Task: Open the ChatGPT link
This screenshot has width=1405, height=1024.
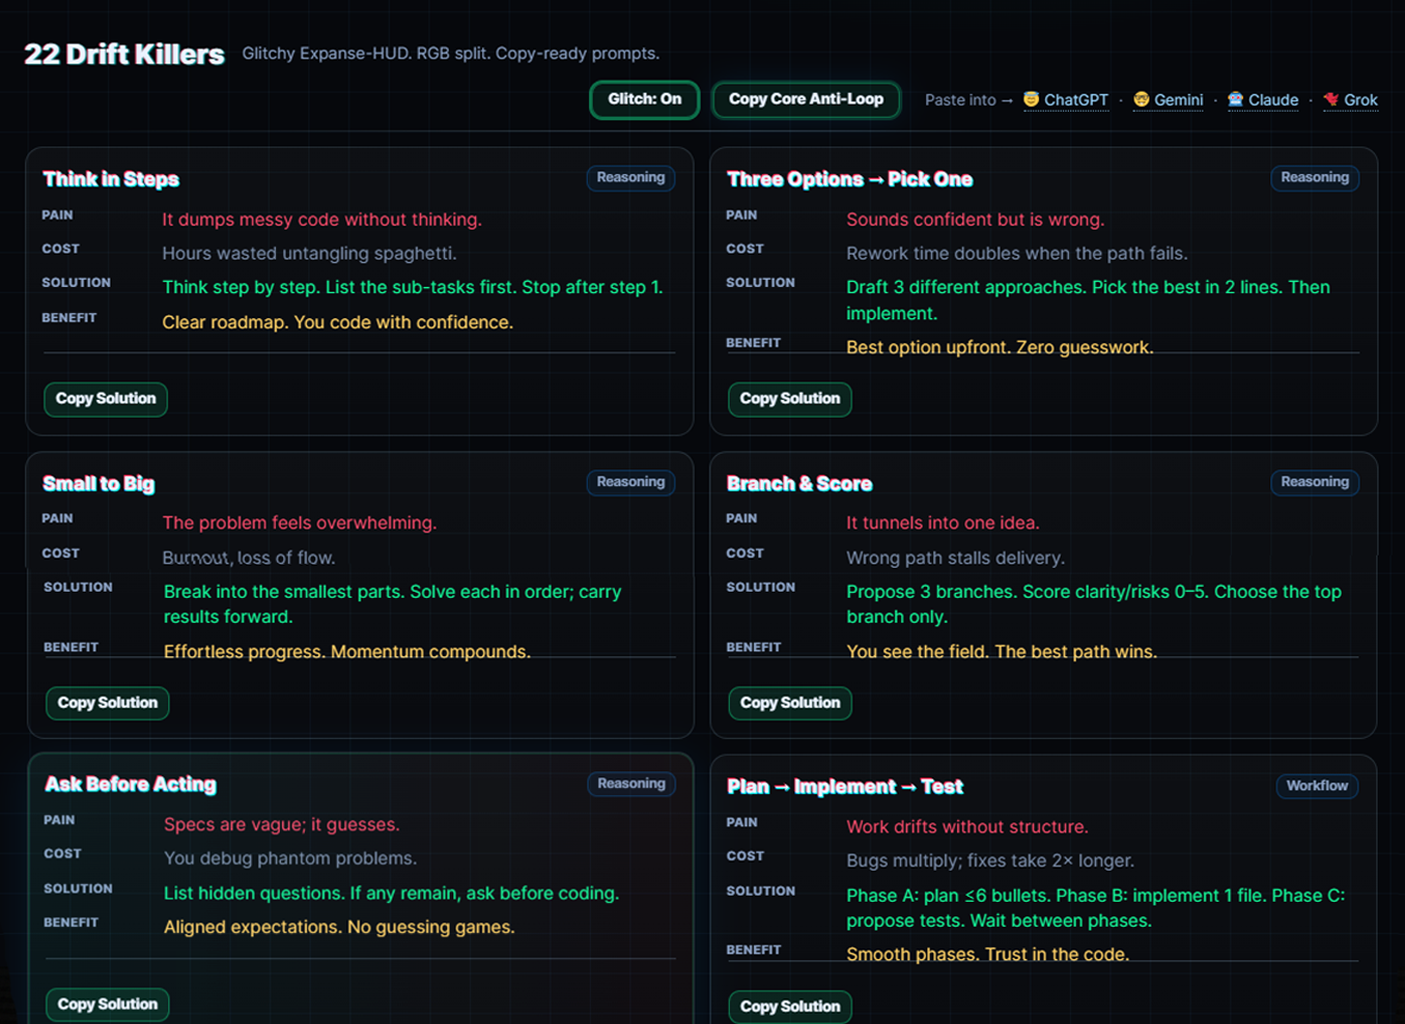Action: (1076, 100)
